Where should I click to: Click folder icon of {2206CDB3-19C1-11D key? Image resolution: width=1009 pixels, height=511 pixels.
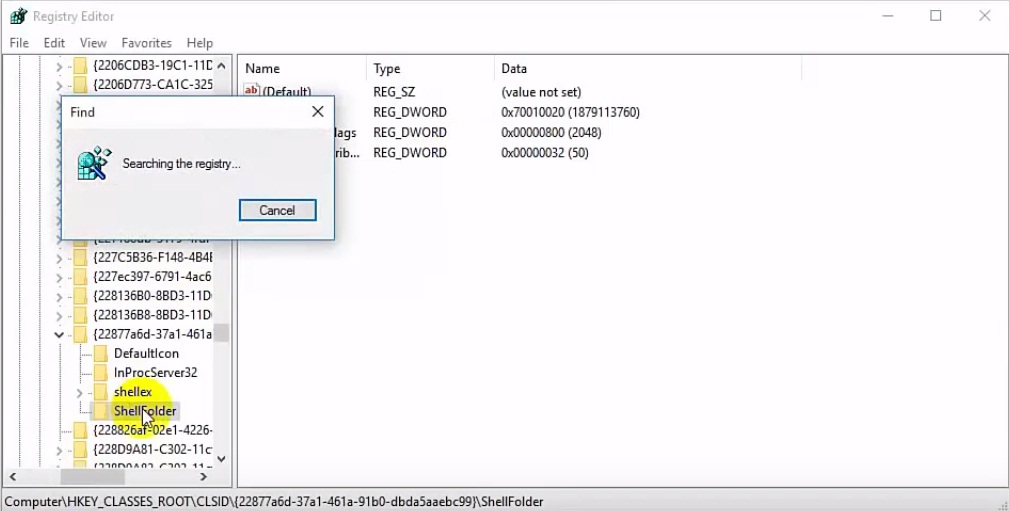pyautogui.click(x=80, y=66)
